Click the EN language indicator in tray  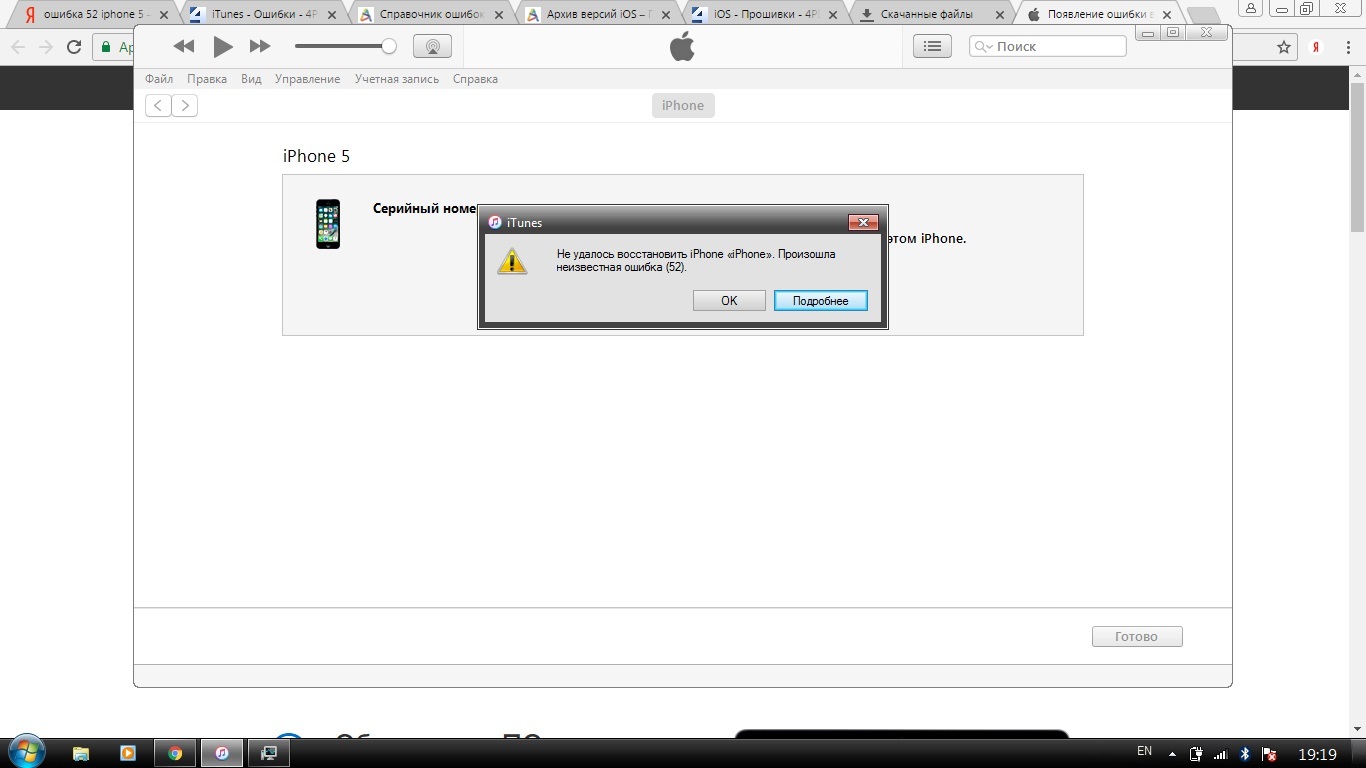coord(1145,751)
